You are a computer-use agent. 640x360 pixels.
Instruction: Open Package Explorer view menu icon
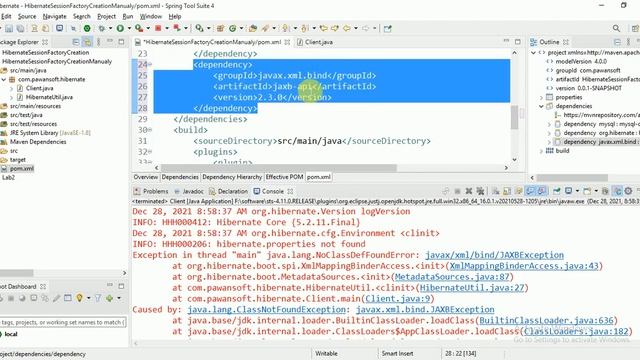[x=98, y=42]
